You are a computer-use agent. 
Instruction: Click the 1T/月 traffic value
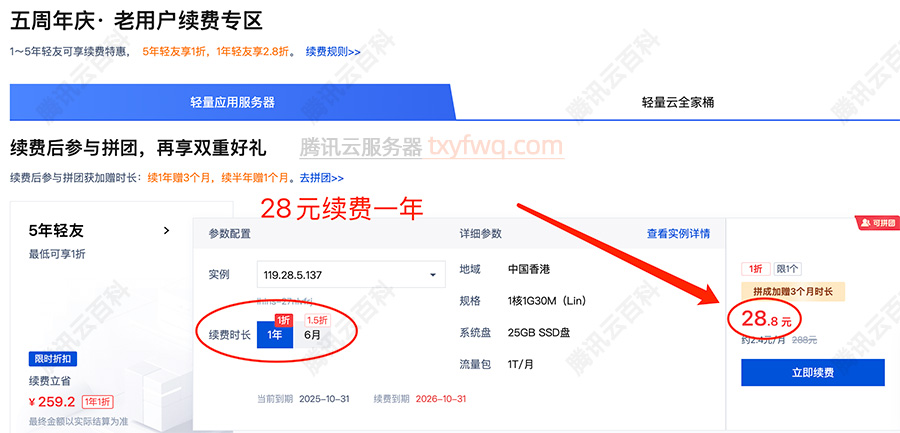521,364
